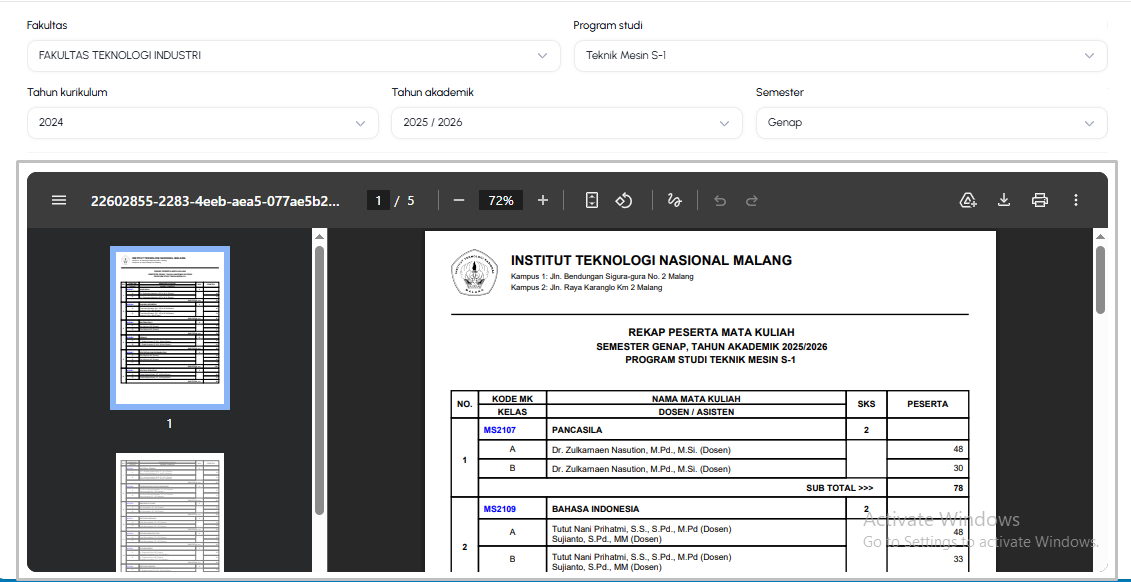1131x582 pixels.
Task: Click the undo arrow icon
Action: (x=719, y=200)
